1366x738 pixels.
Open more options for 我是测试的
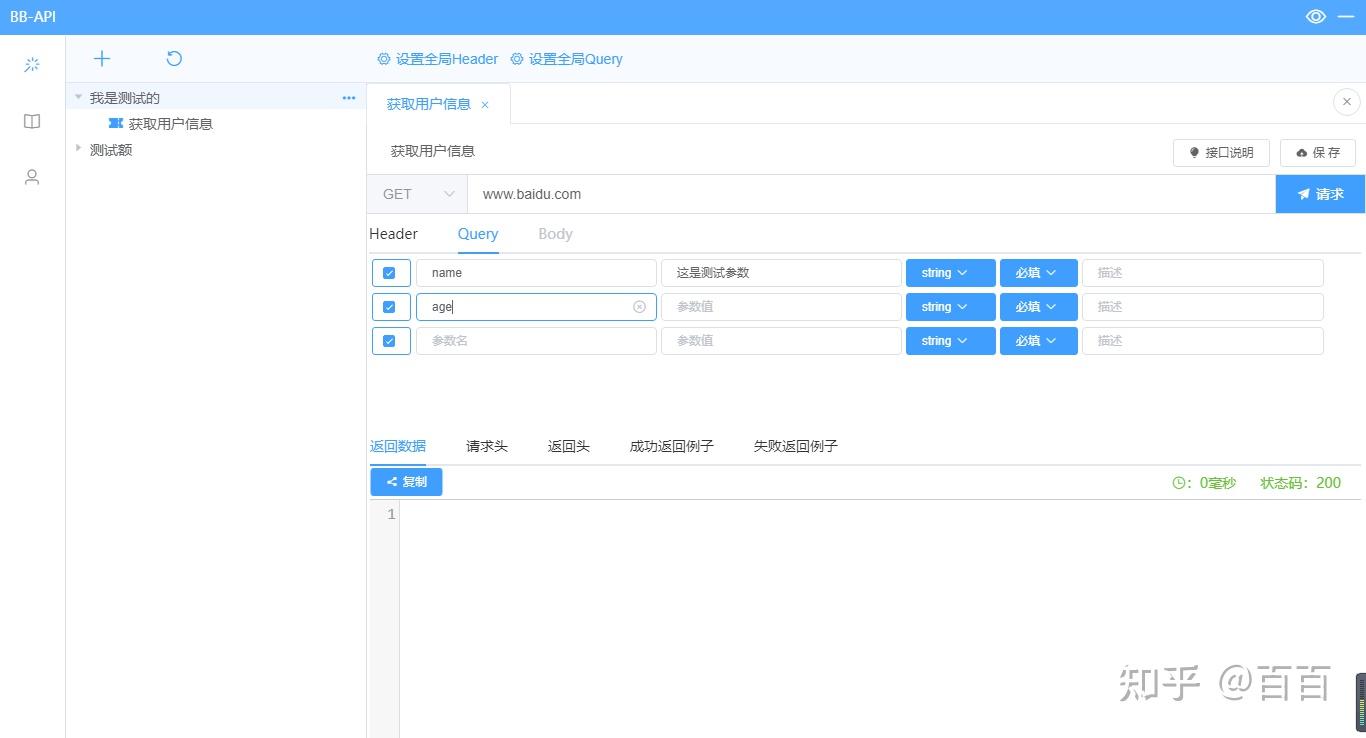[x=349, y=98]
